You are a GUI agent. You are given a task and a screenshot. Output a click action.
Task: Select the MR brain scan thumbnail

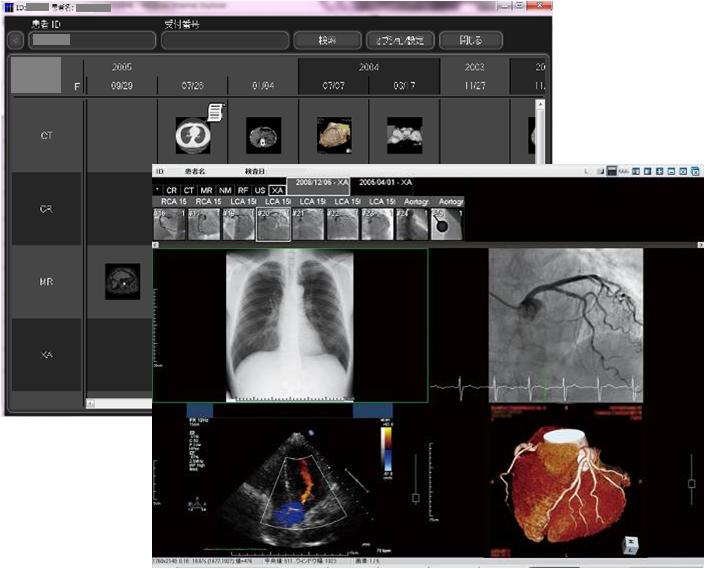pos(123,281)
